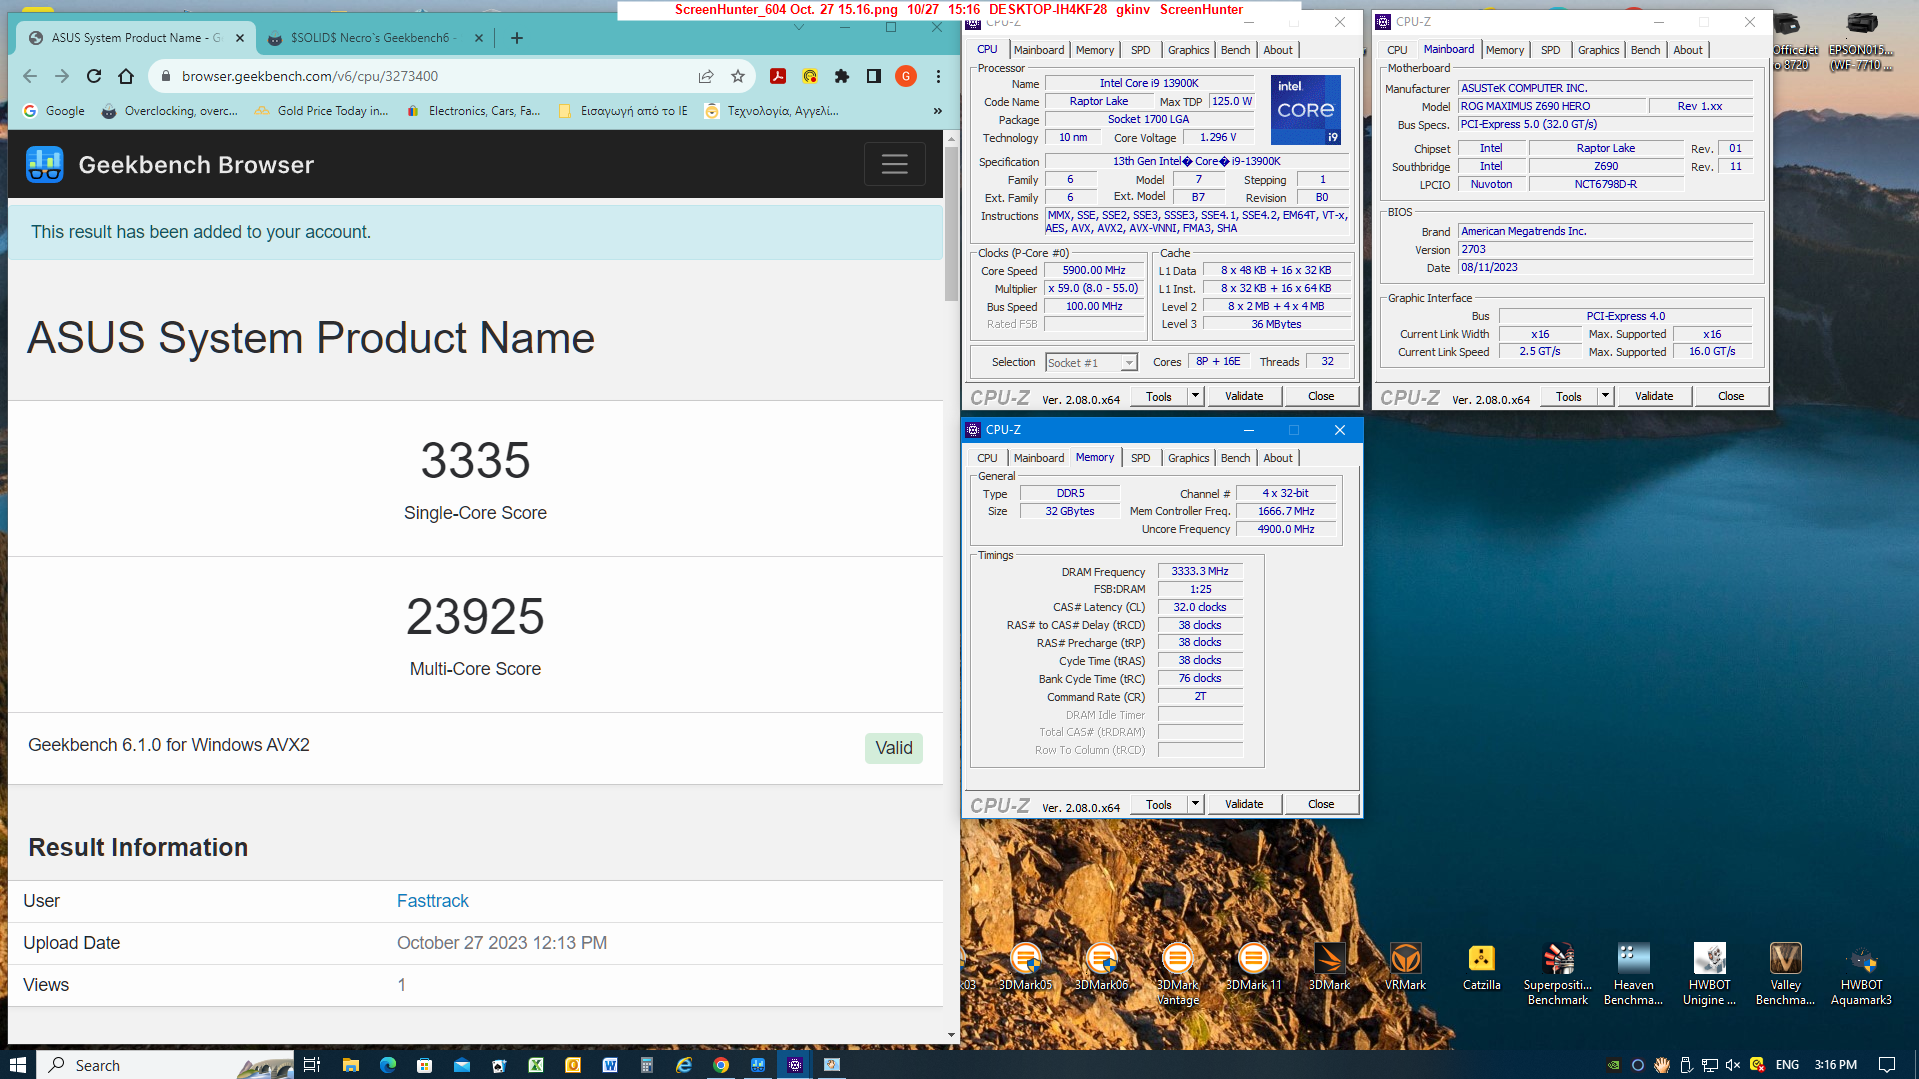This screenshot has height=1079, width=1919.
Task: Open Catzilla desktop shortcut
Action: click(1481, 968)
